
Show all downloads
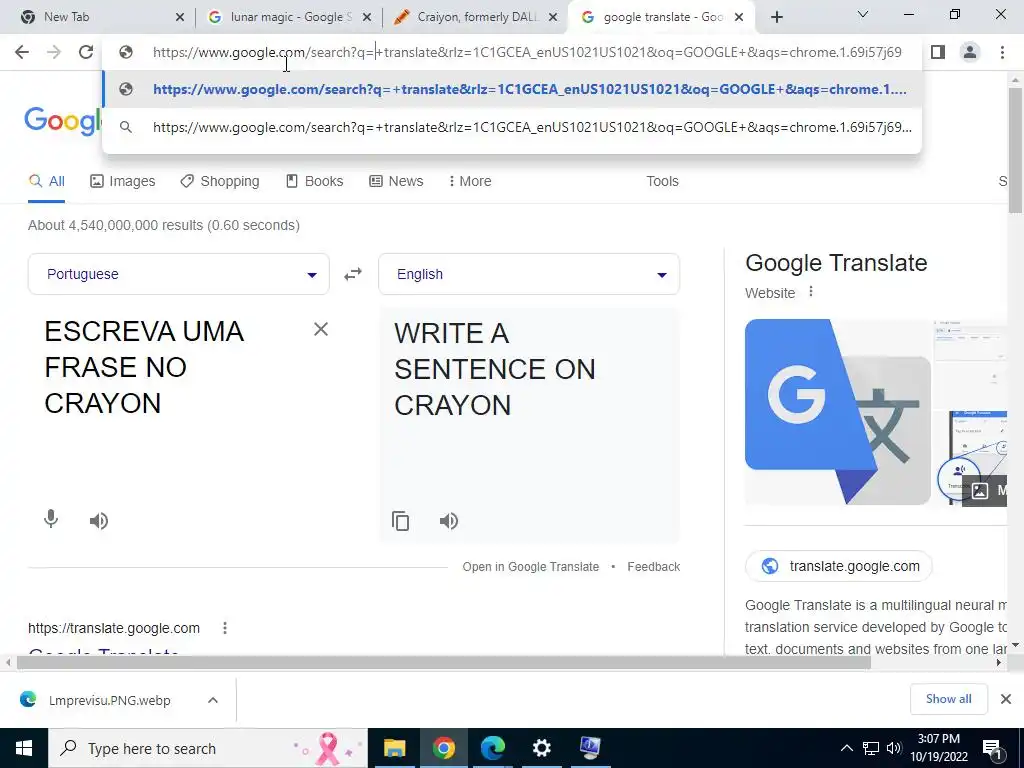(x=948, y=699)
